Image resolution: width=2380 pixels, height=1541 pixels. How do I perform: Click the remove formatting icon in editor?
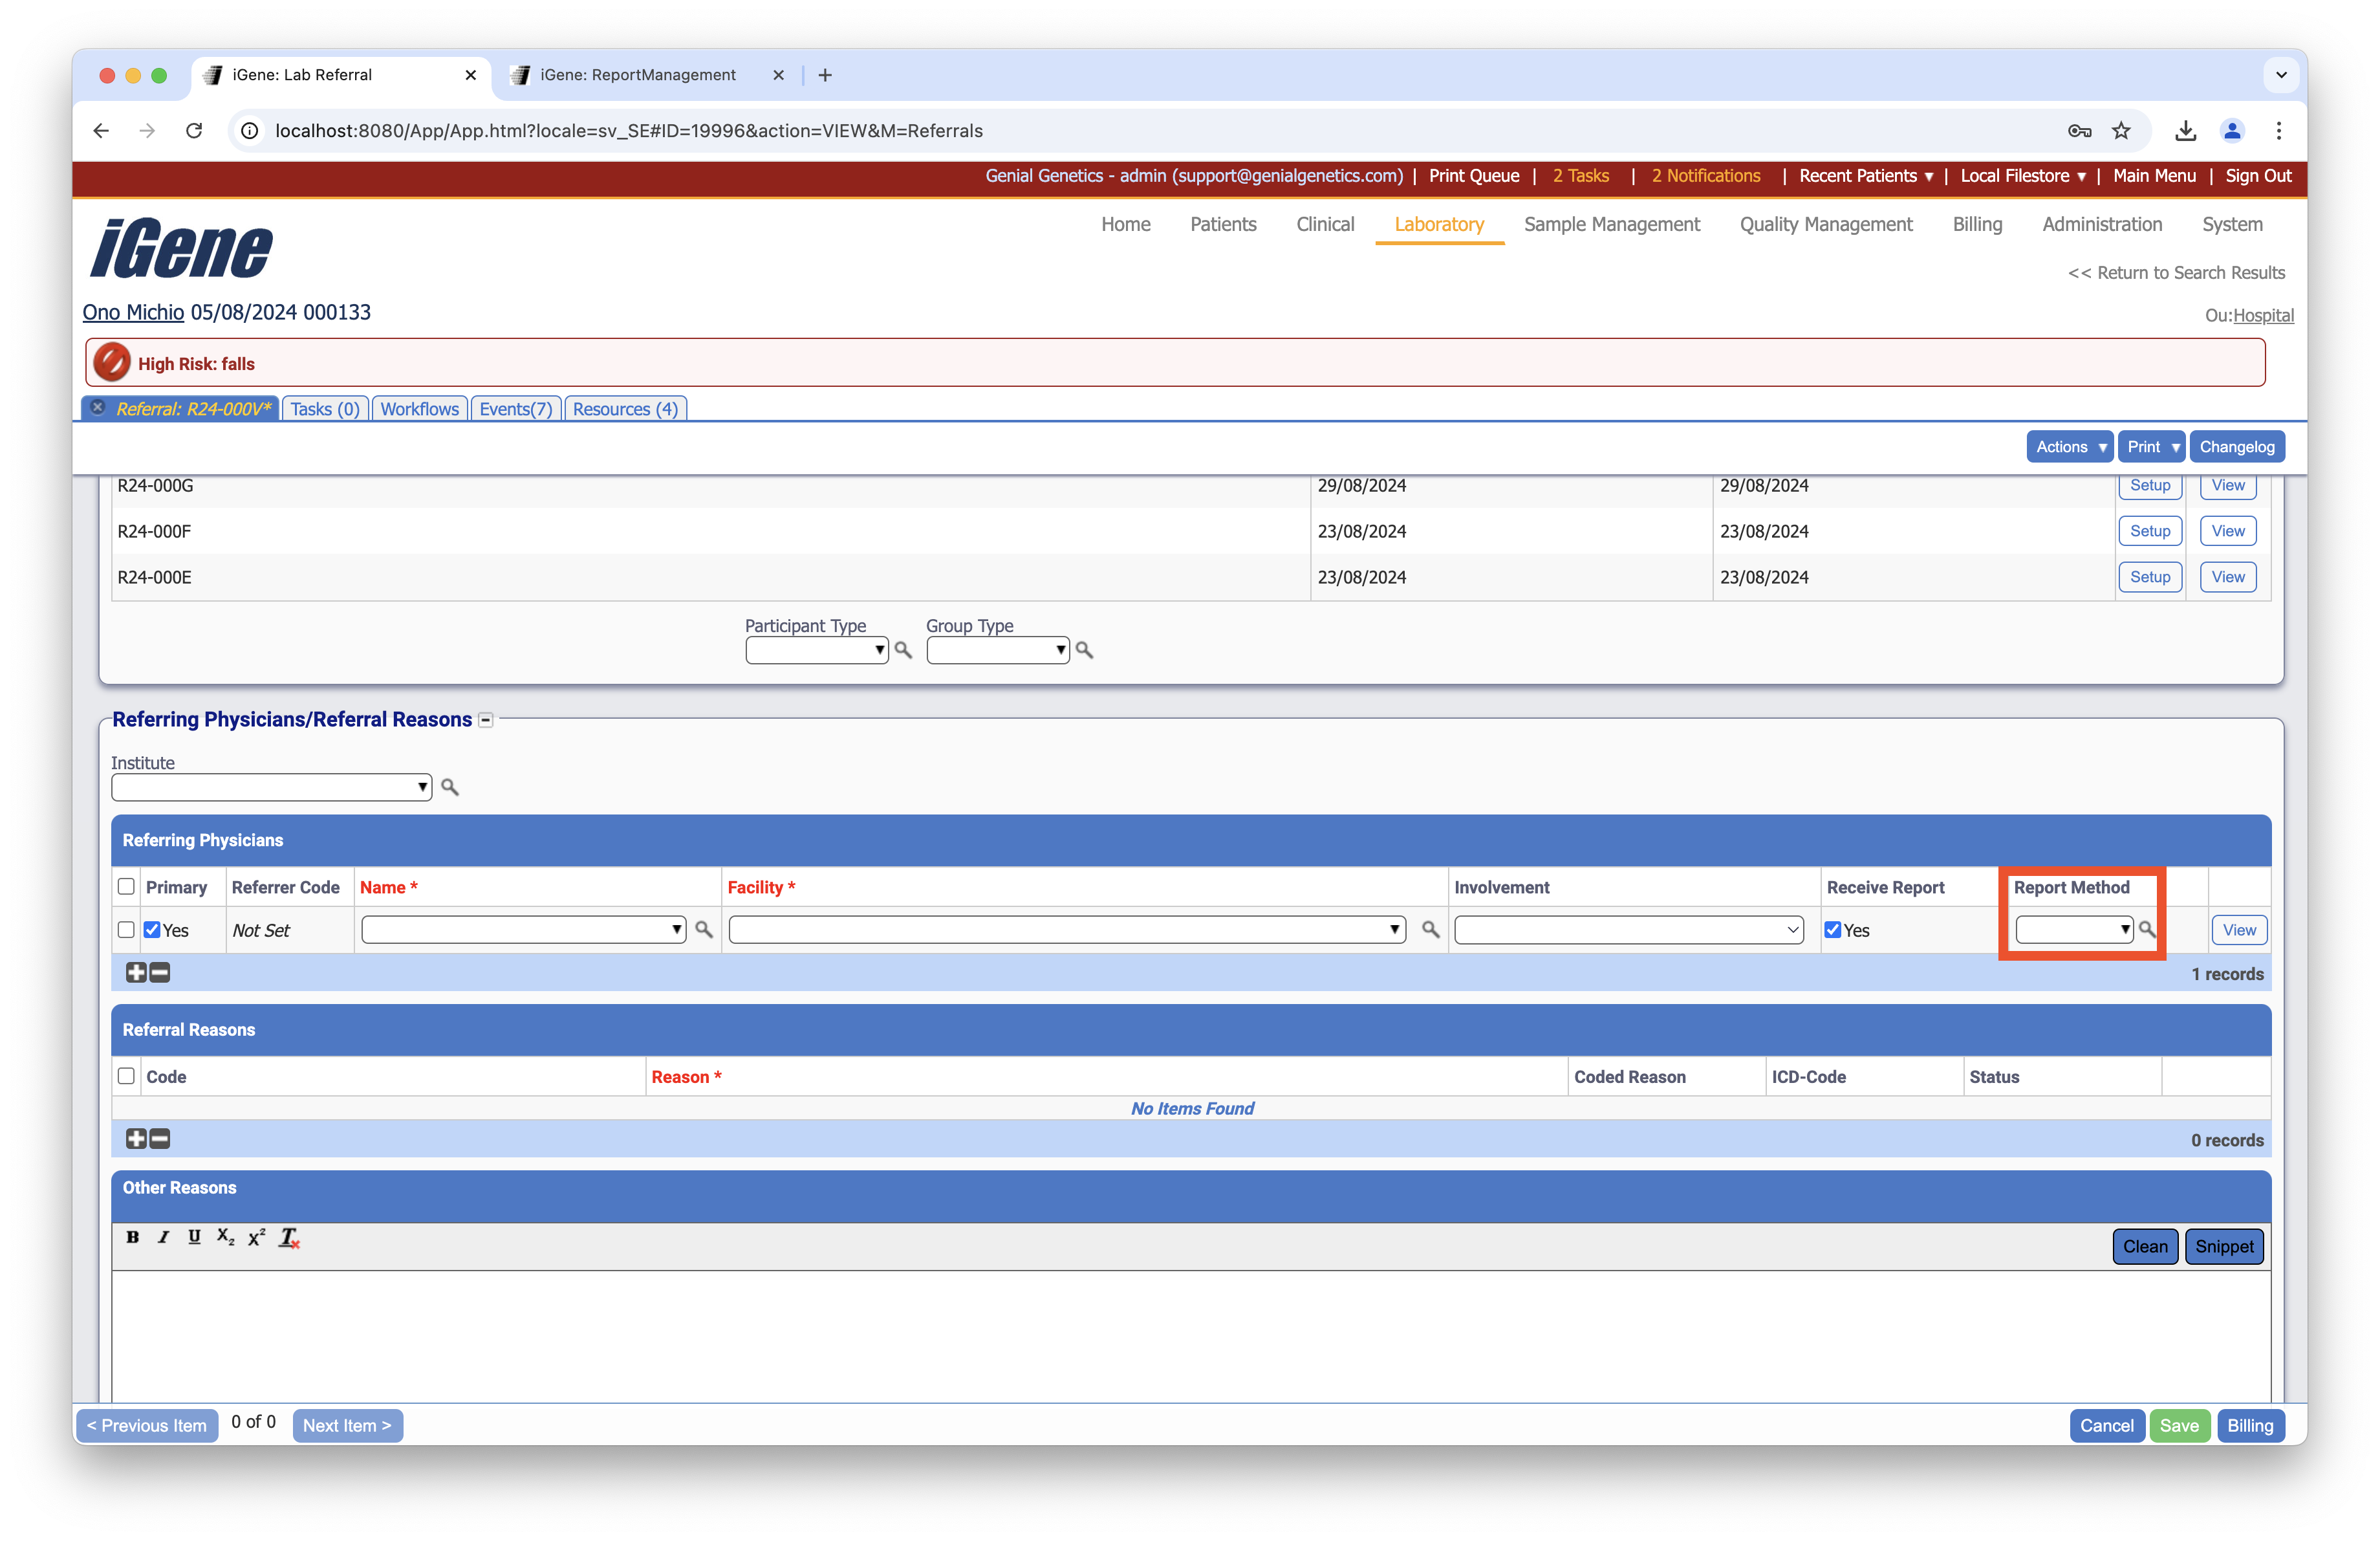pos(289,1237)
